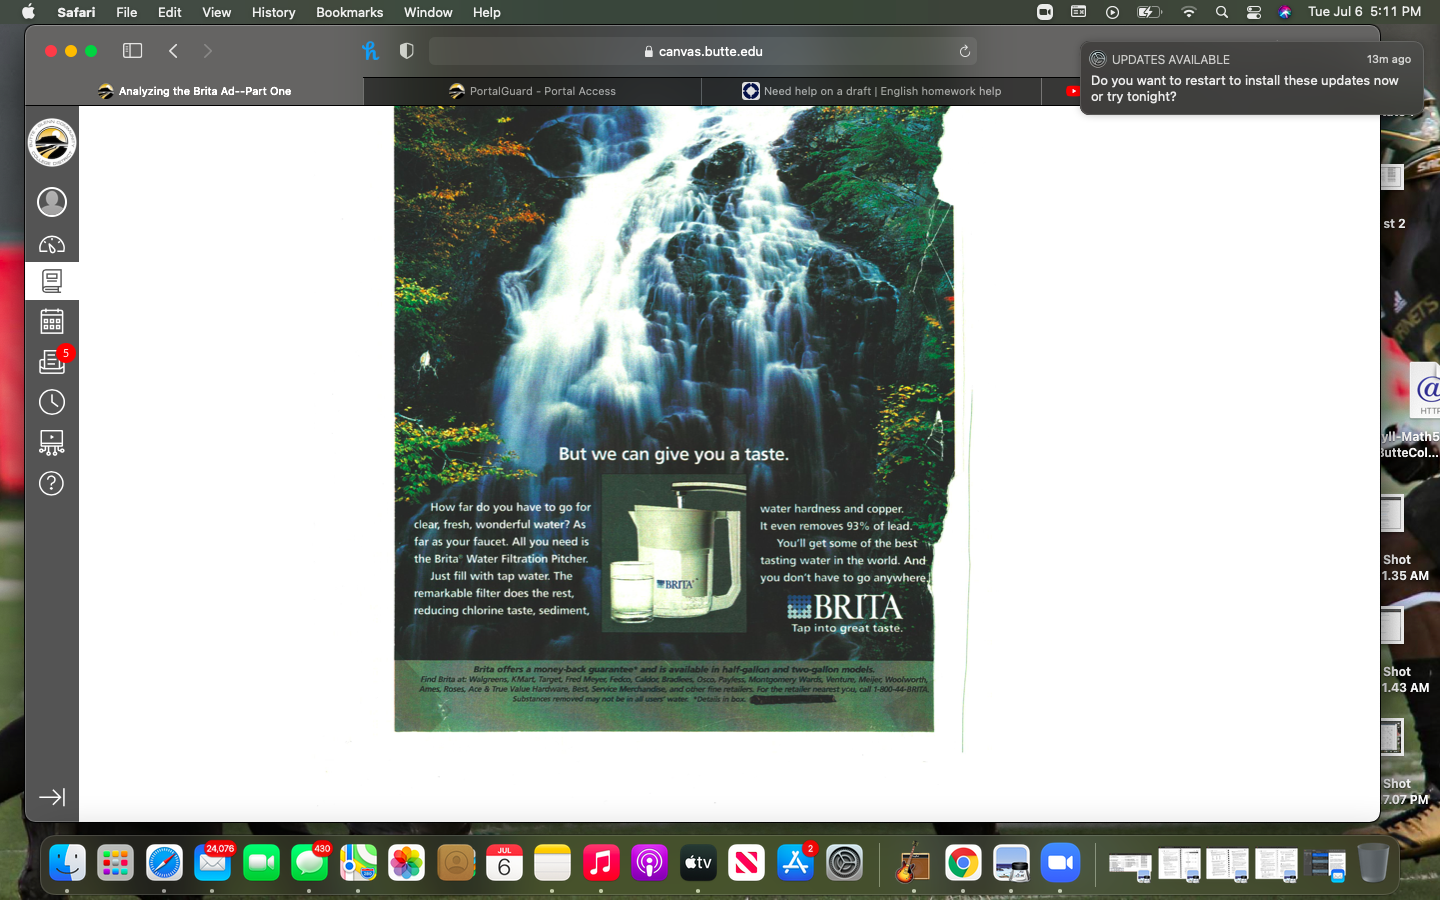Open FaceTime from the Dock
Screen dimensions: 1440x900
tap(261, 862)
